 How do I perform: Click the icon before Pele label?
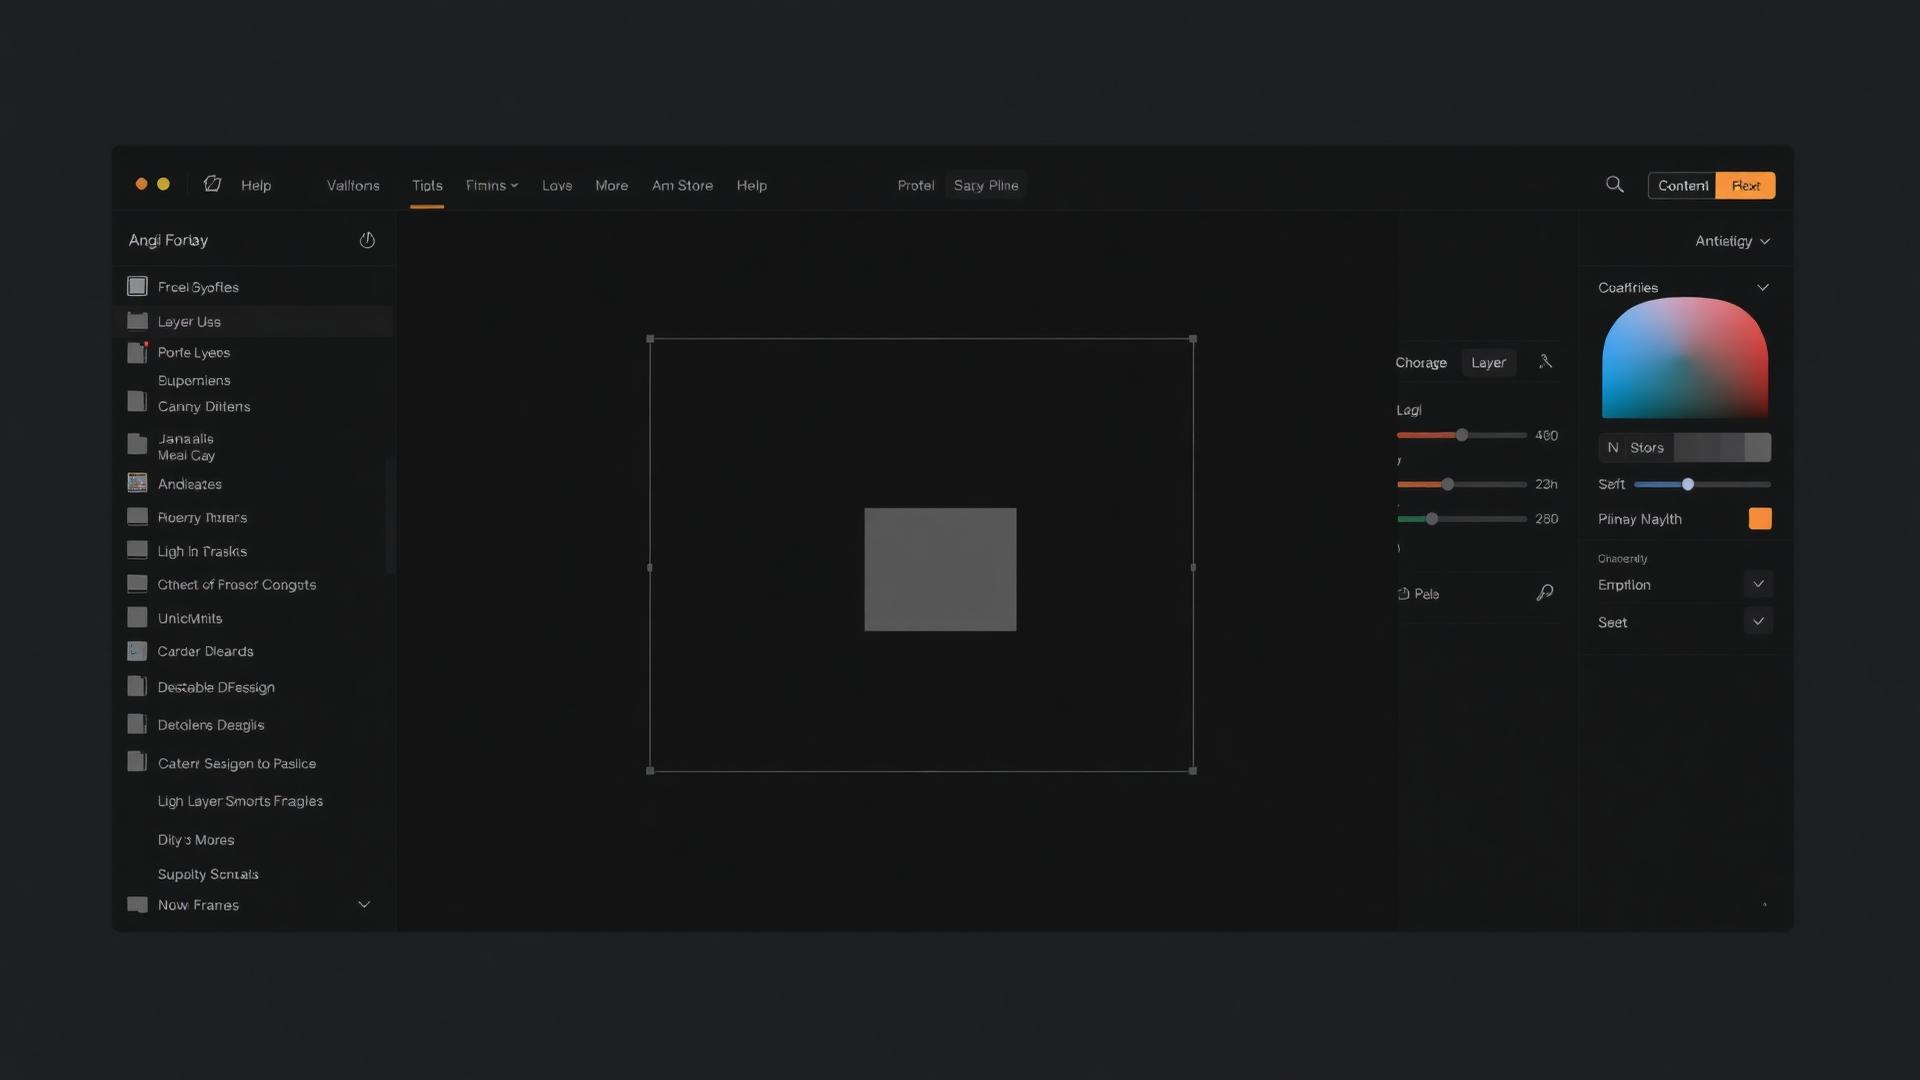[1403, 594]
